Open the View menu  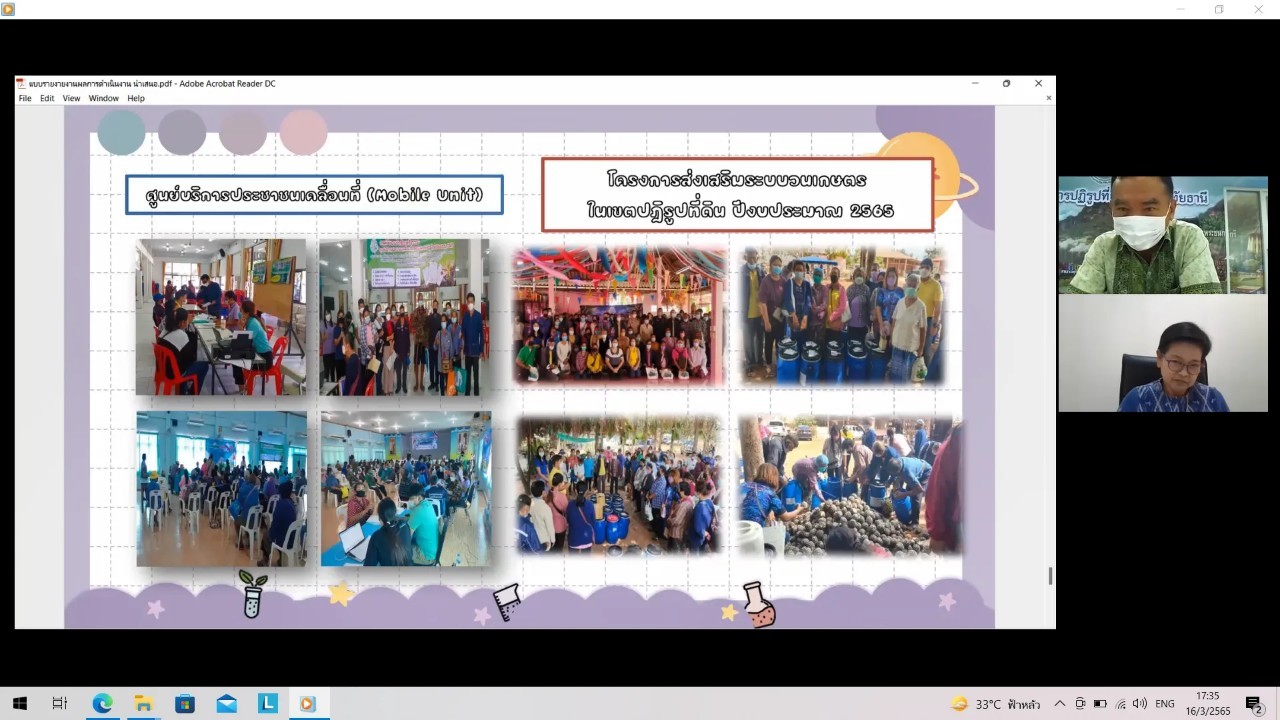point(71,98)
